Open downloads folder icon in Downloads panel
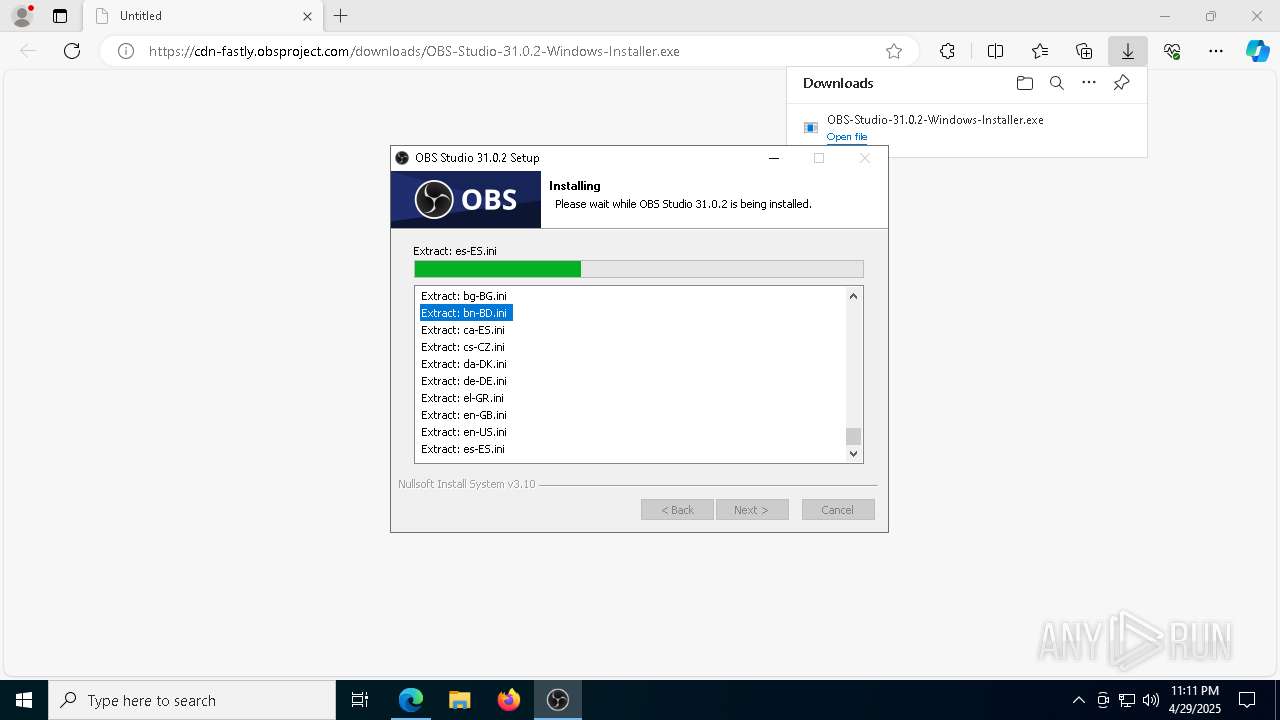The image size is (1280, 720). (x=1024, y=83)
